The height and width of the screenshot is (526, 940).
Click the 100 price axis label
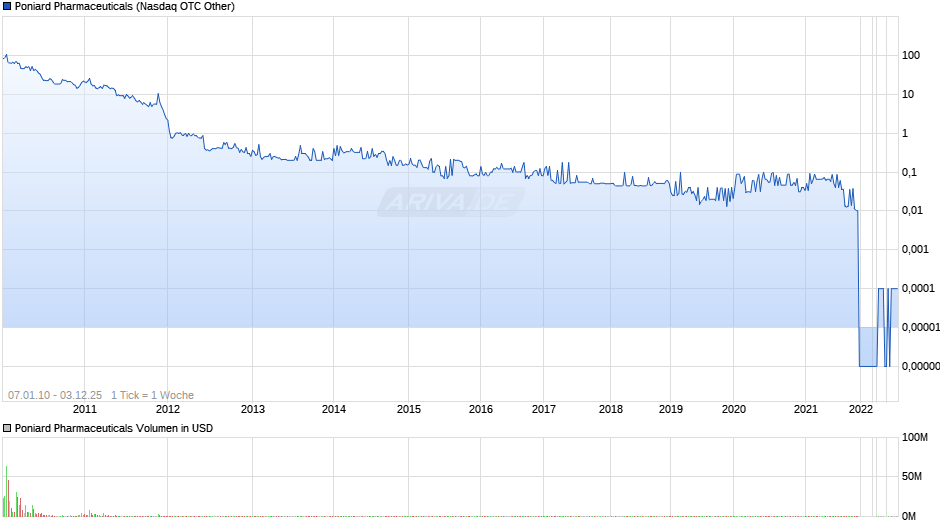pos(911,55)
